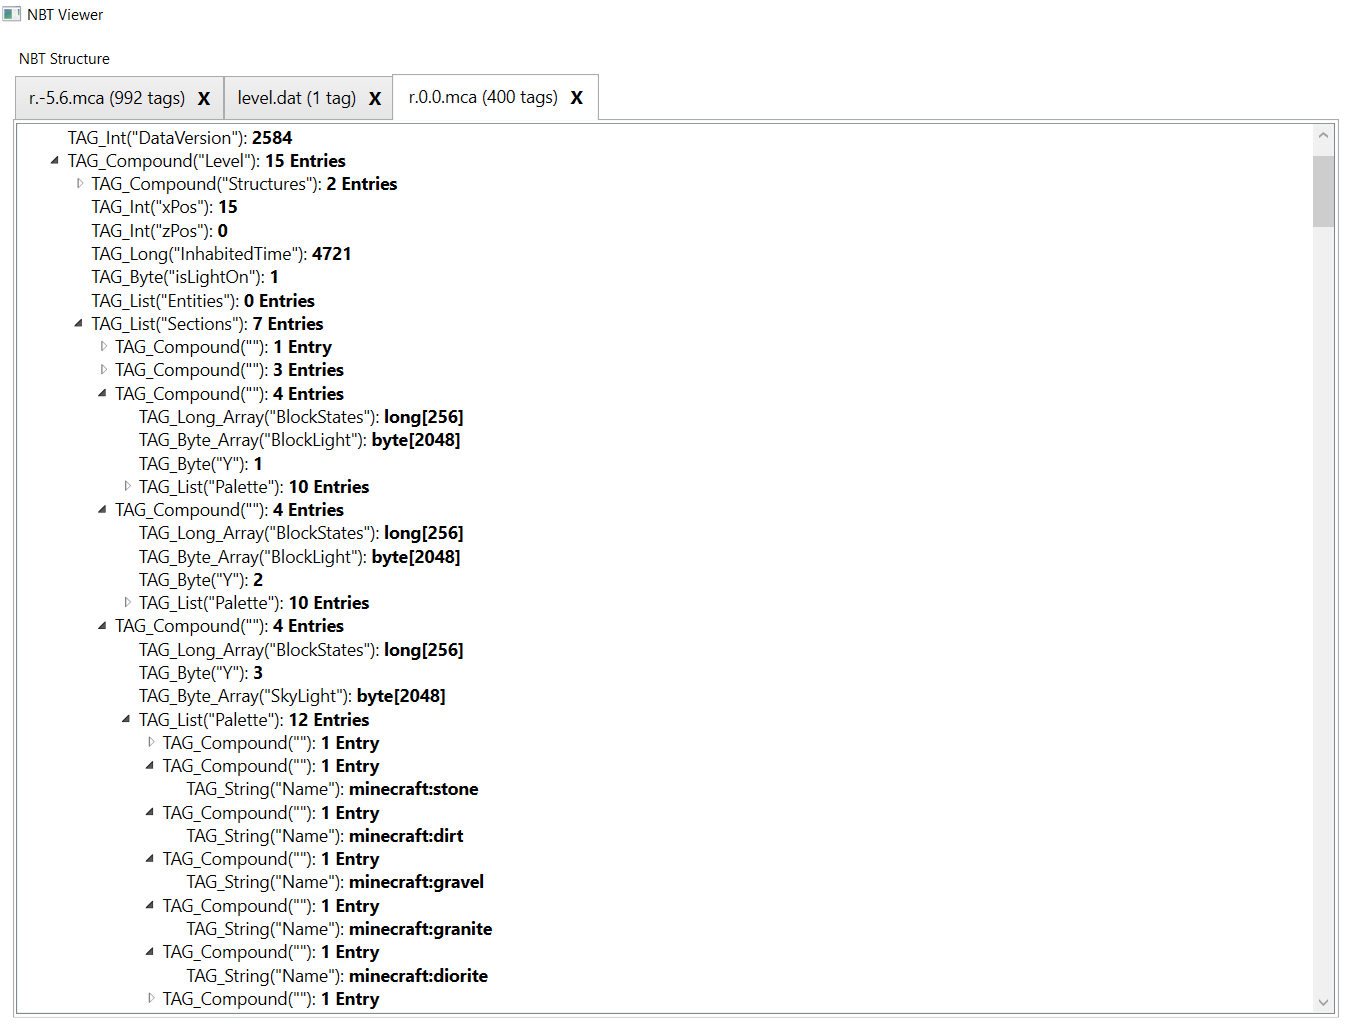The image size is (1372, 1024).
Task: Expand the Palette list under Y: 2
Action: coord(127,603)
